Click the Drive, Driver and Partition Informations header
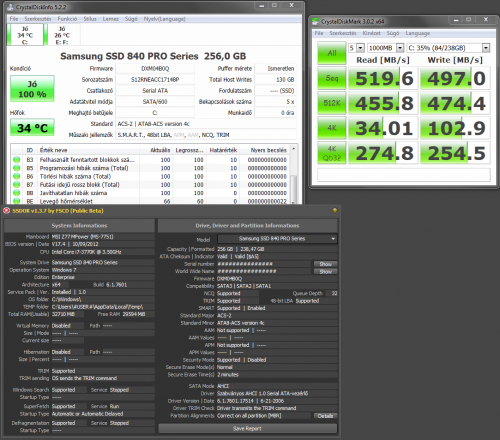The width and height of the screenshot is (500, 440). coord(247,226)
